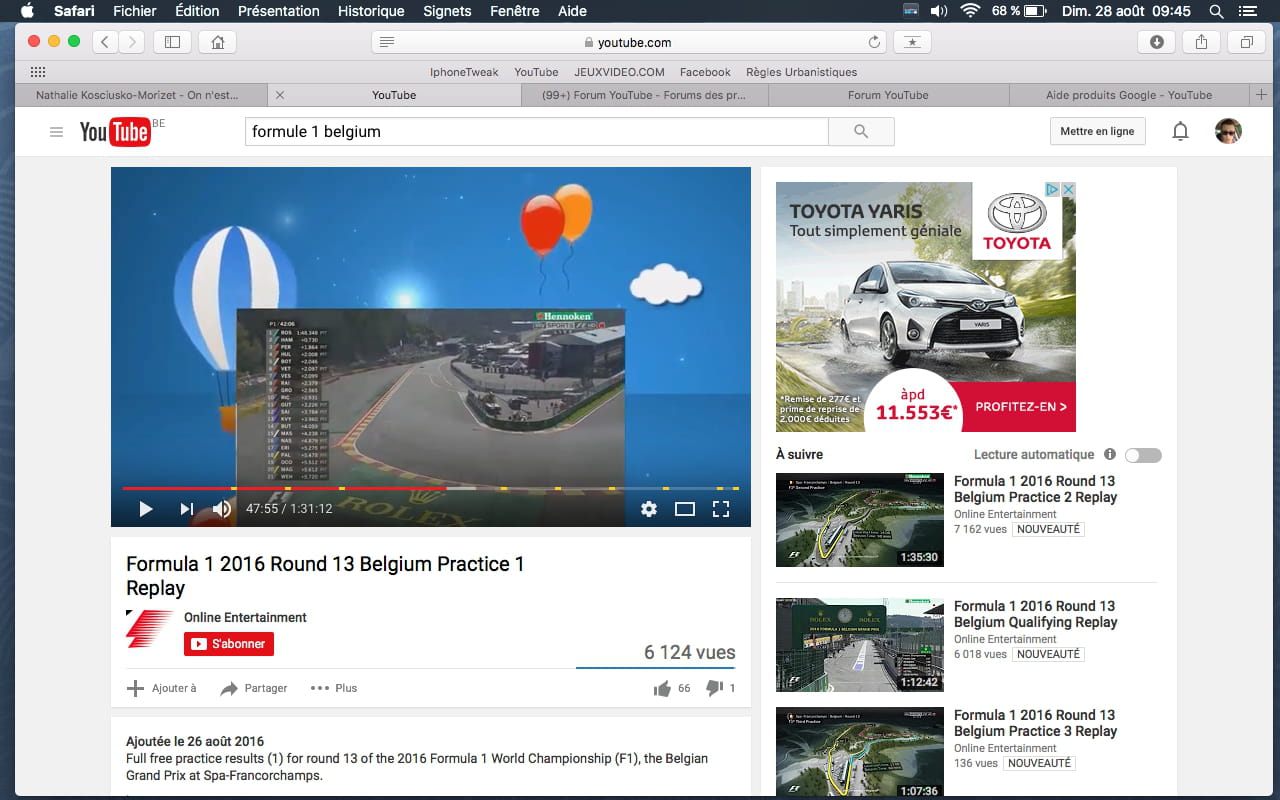Open Spotlight search
This screenshot has height=800, width=1280.
coord(1216,11)
